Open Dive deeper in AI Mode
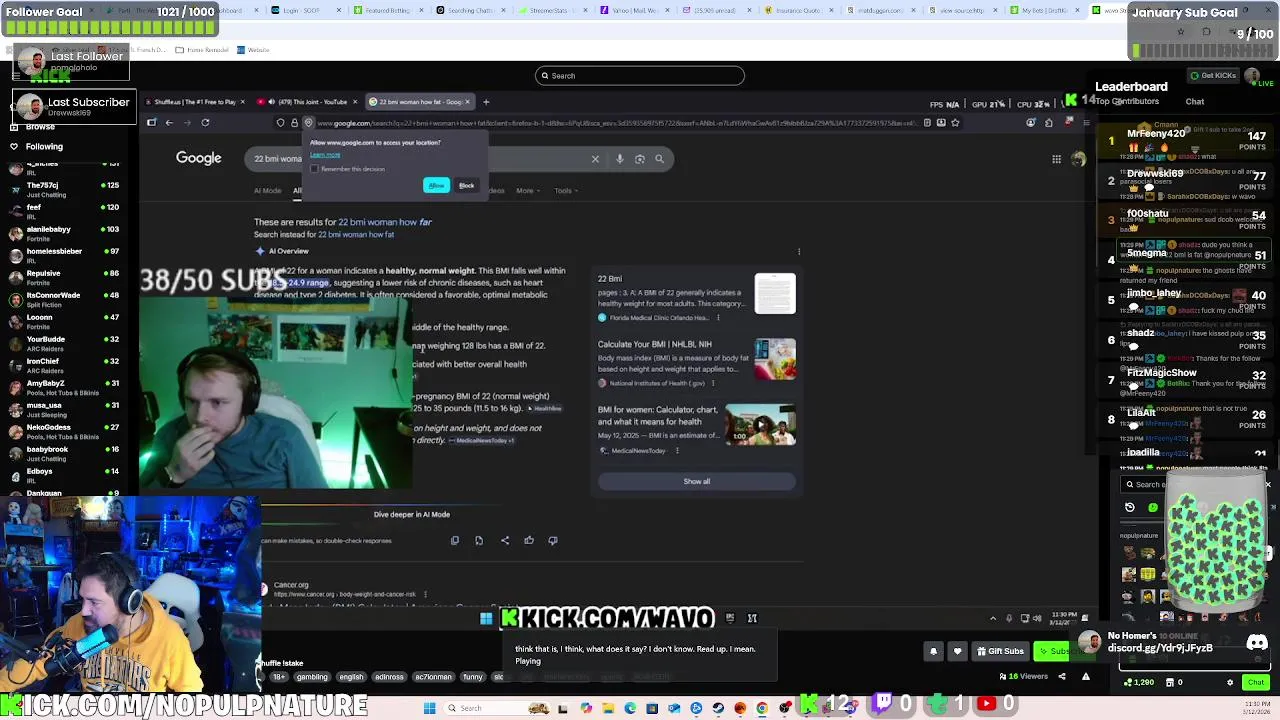Screen dimensions: 1280x720 412,514
